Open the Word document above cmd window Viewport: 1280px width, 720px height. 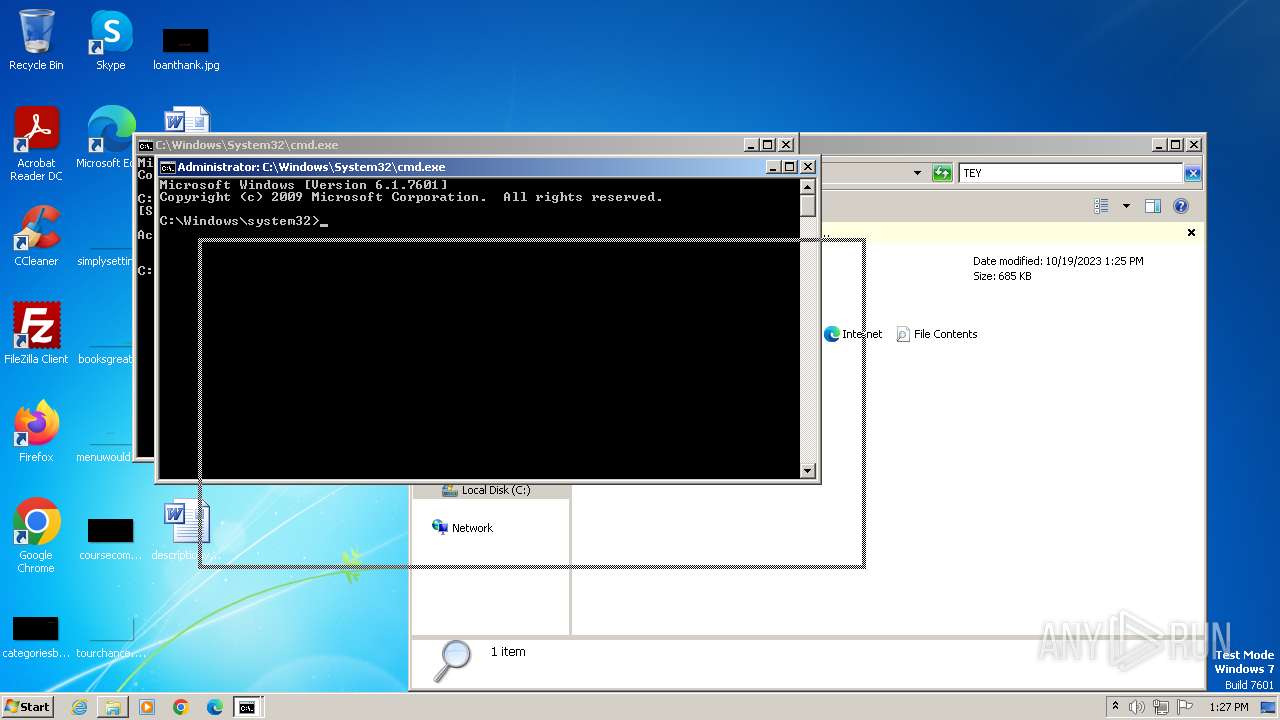click(x=186, y=120)
